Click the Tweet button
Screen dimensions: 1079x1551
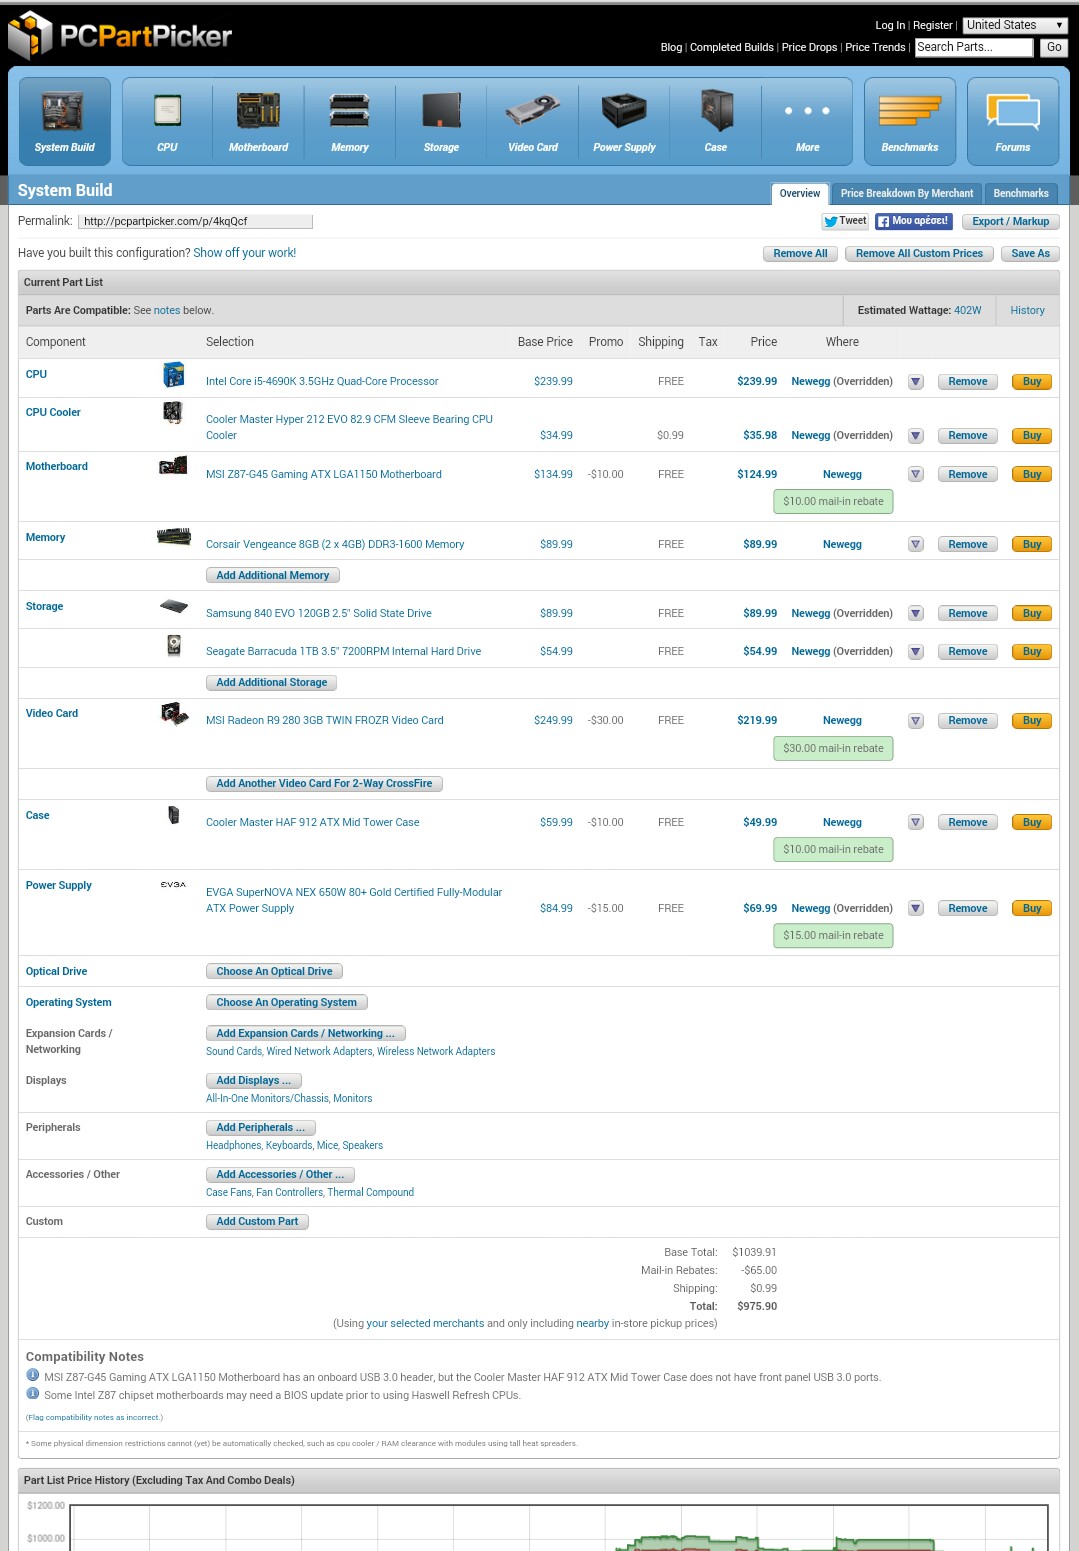[x=845, y=221]
